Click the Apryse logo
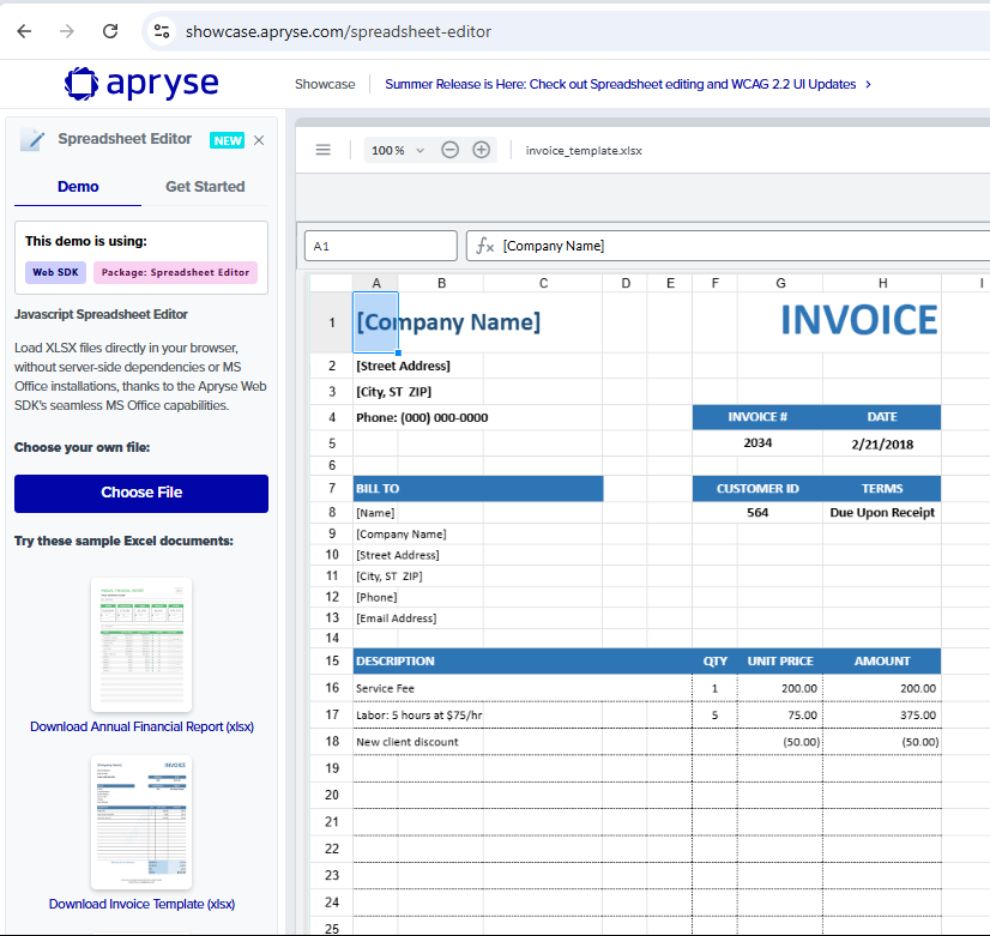Viewport: 990px width, 936px height. 141,83
